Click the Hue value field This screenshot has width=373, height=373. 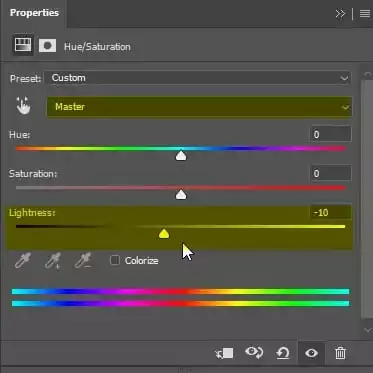click(x=330, y=134)
